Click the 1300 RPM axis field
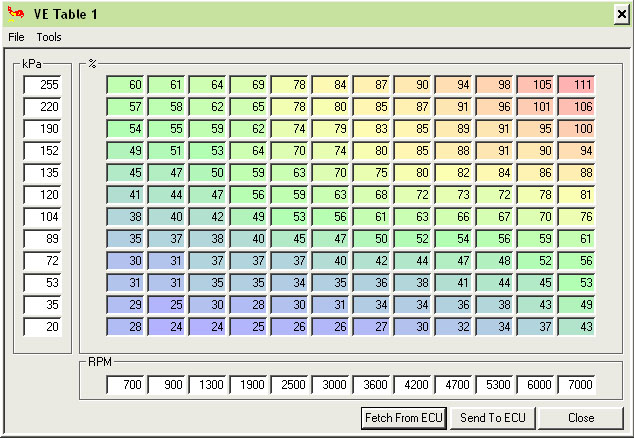The width and height of the screenshot is (634, 438). click(x=209, y=385)
